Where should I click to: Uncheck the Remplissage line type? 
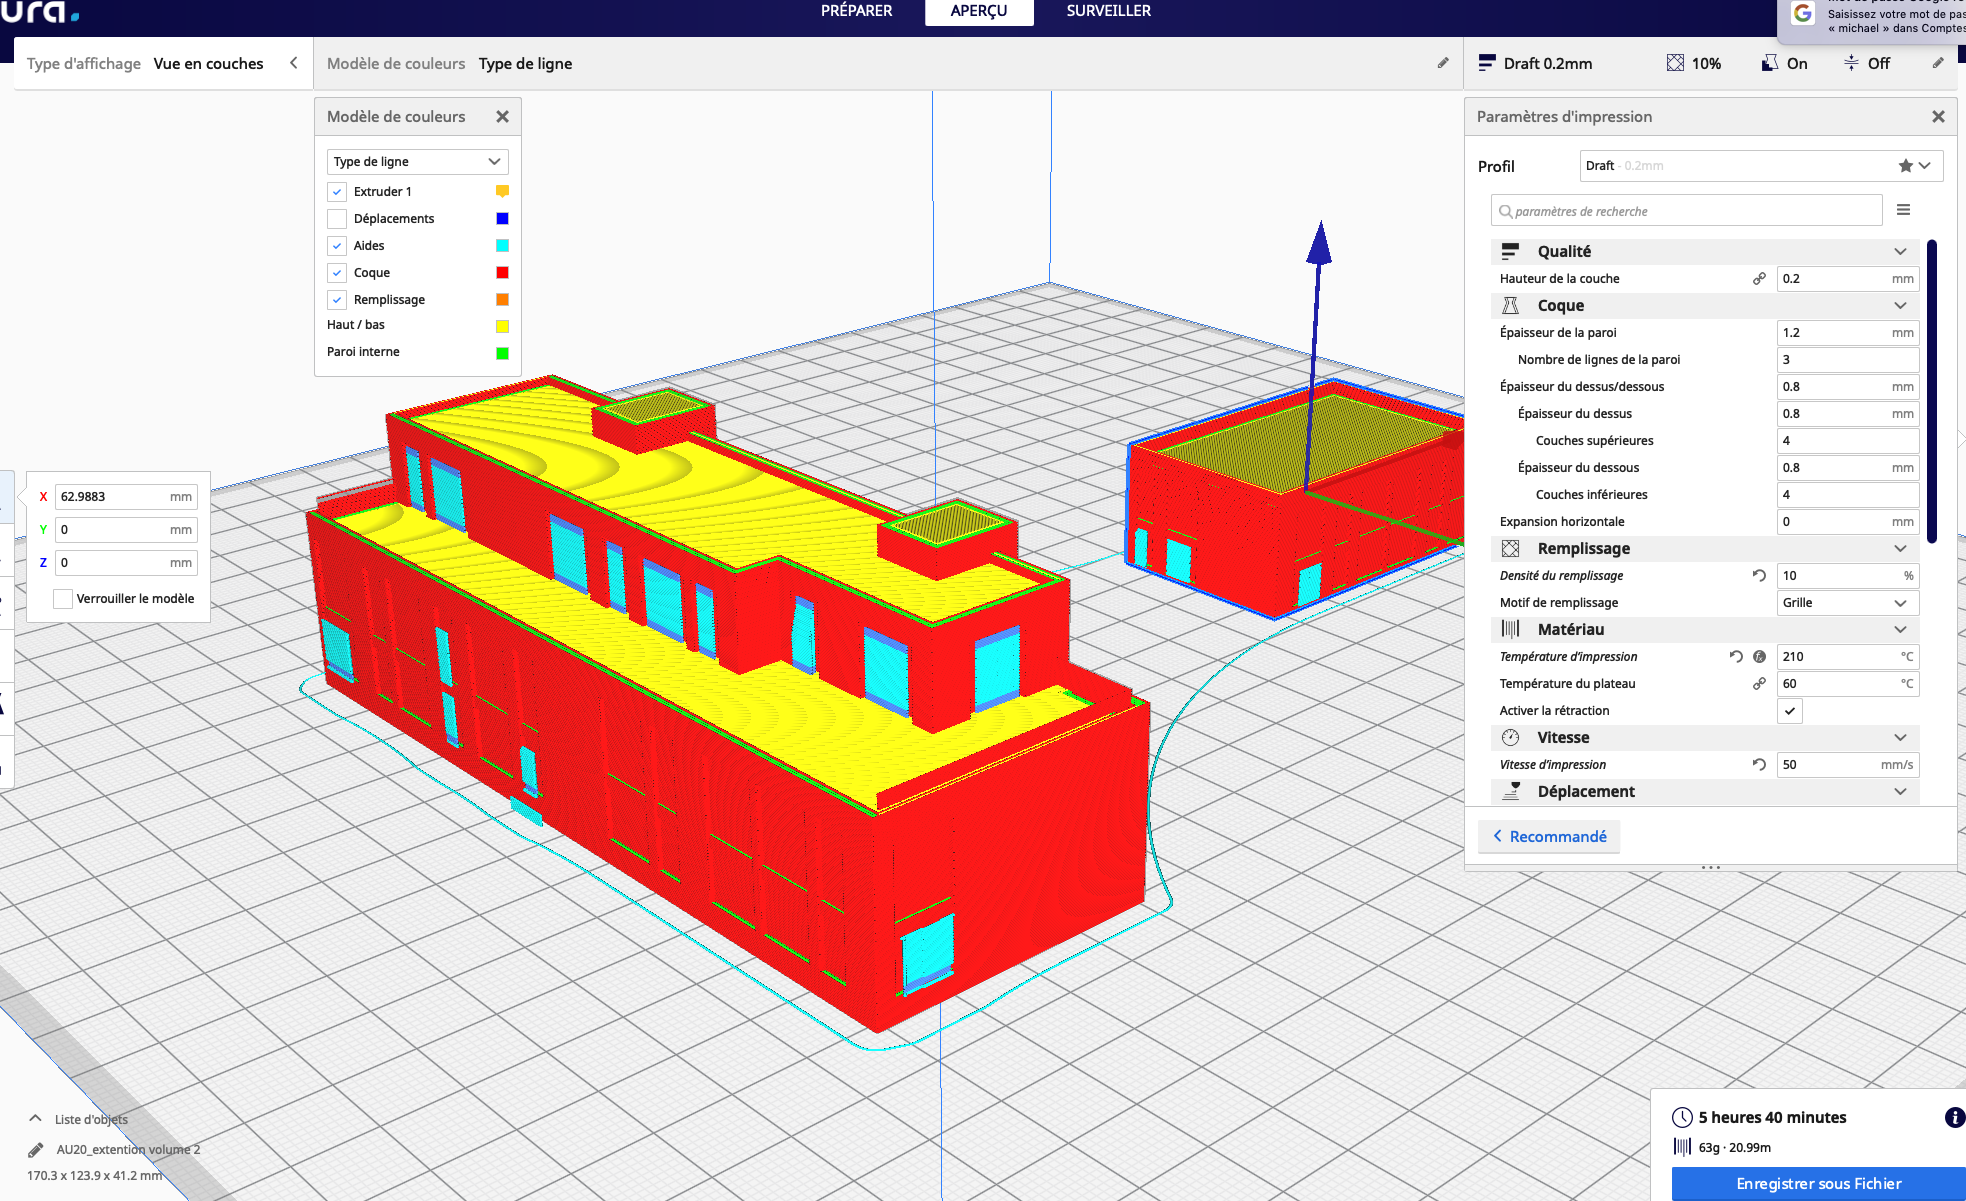pyautogui.click(x=337, y=300)
